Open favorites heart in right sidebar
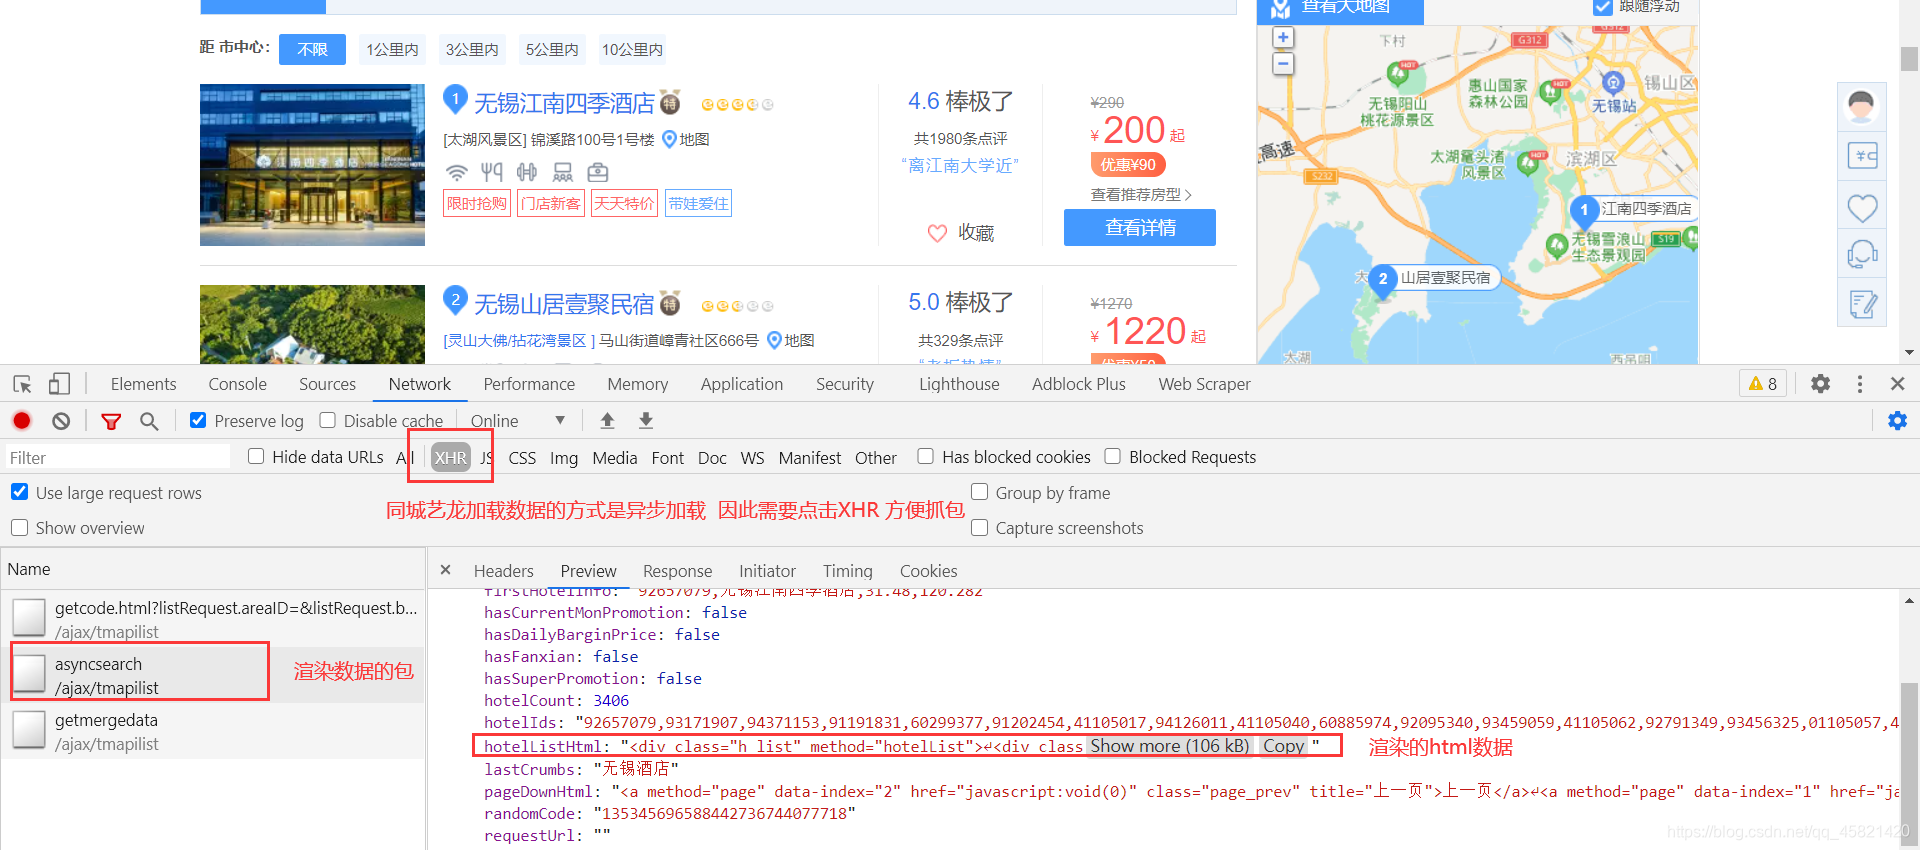This screenshot has height=850, width=1920. pyautogui.click(x=1861, y=207)
